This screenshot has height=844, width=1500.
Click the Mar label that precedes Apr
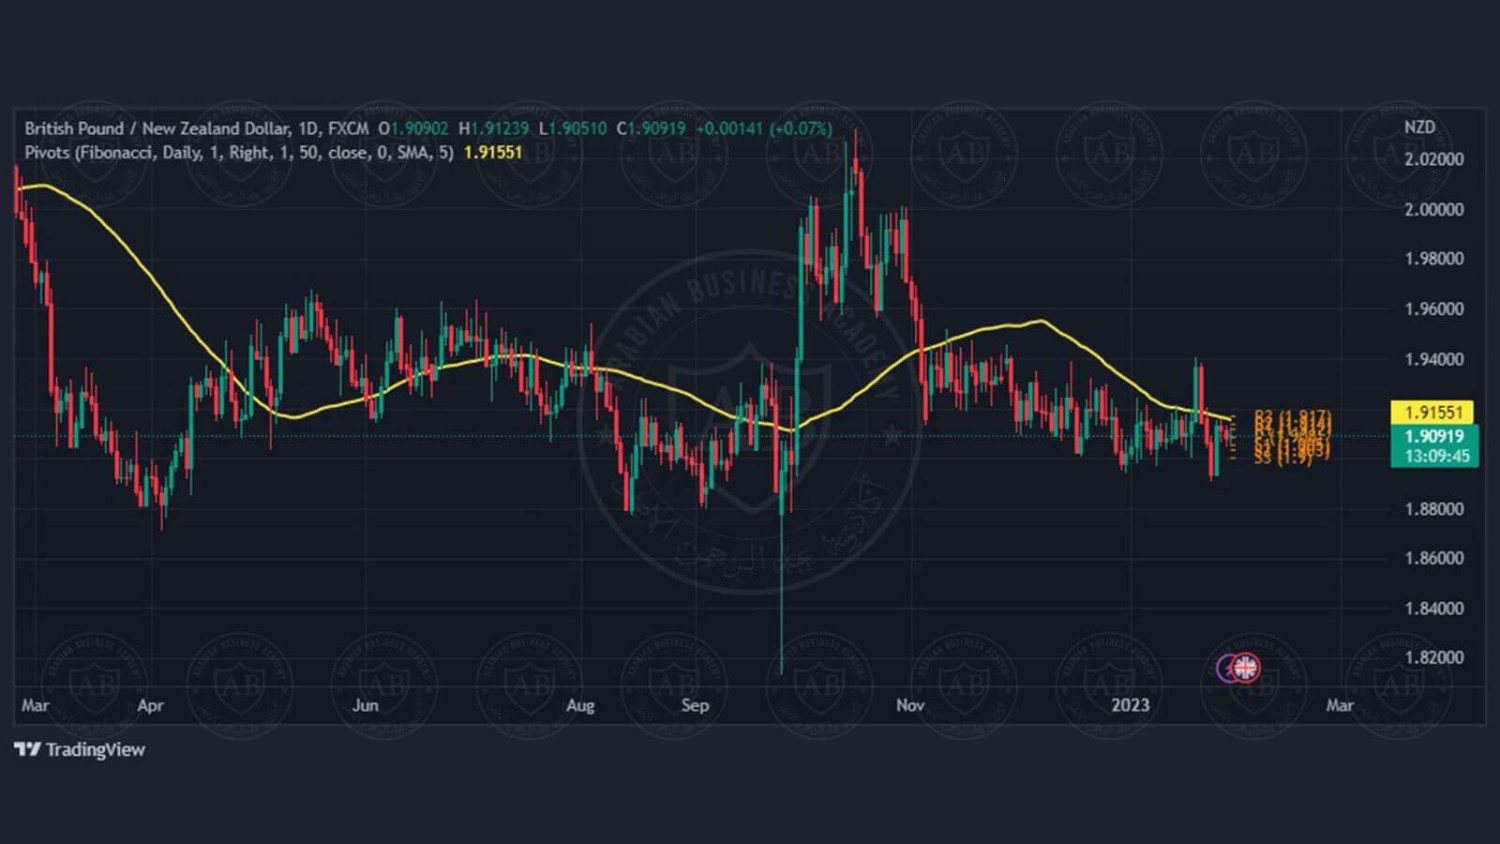click(35, 705)
